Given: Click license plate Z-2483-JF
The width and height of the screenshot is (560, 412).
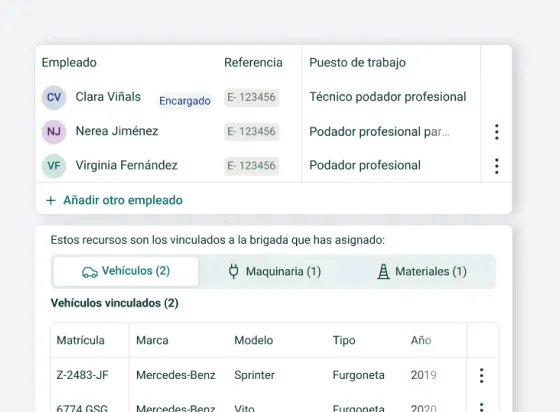Looking at the screenshot, I should (x=82, y=375).
